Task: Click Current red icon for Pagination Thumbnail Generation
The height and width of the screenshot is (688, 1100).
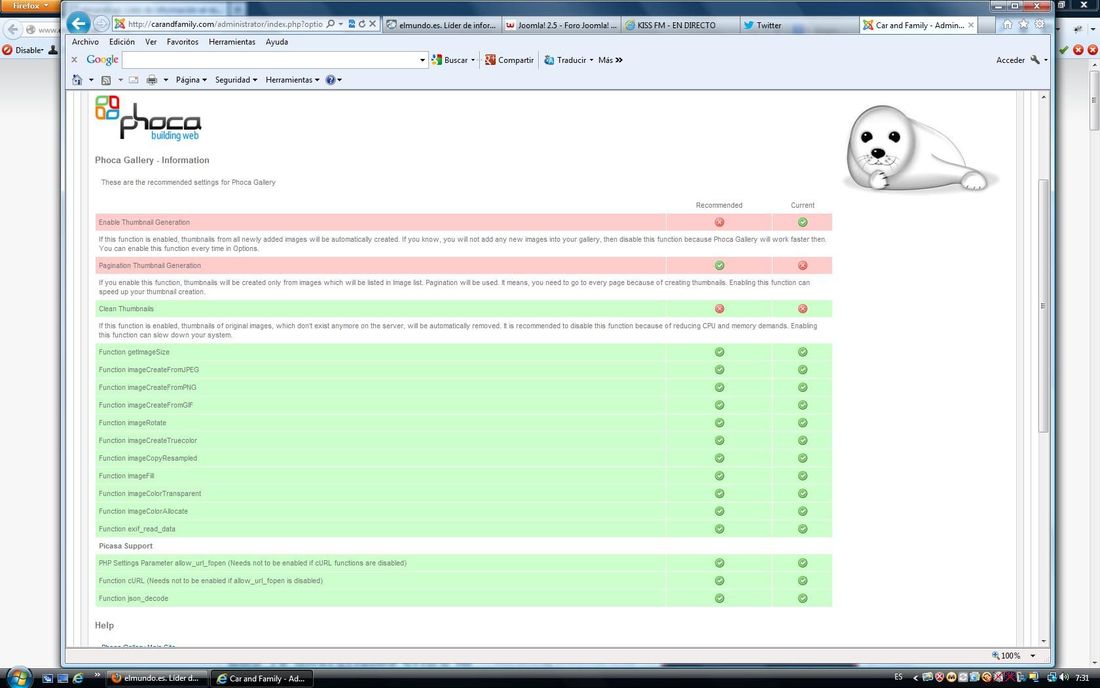Action: [803, 266]
